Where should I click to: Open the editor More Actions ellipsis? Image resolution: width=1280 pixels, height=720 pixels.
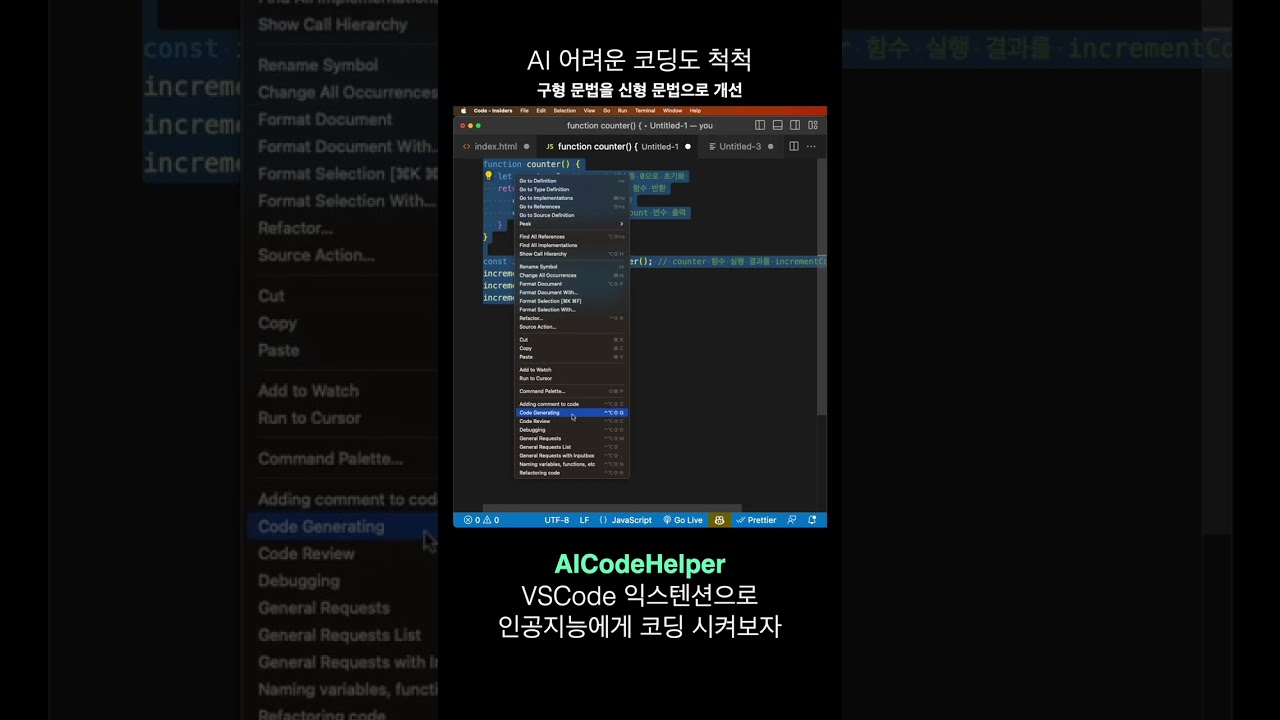(811, 146)
